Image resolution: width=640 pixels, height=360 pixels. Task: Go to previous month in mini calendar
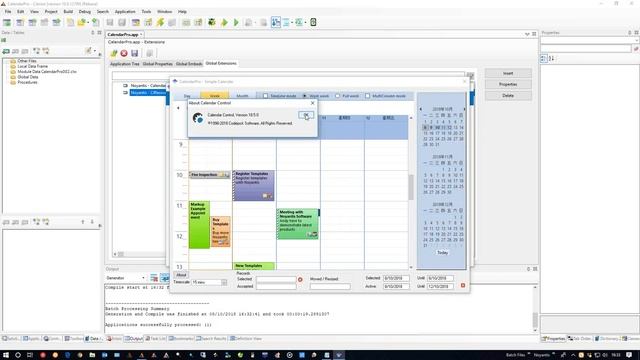click(x=421, y=109)
